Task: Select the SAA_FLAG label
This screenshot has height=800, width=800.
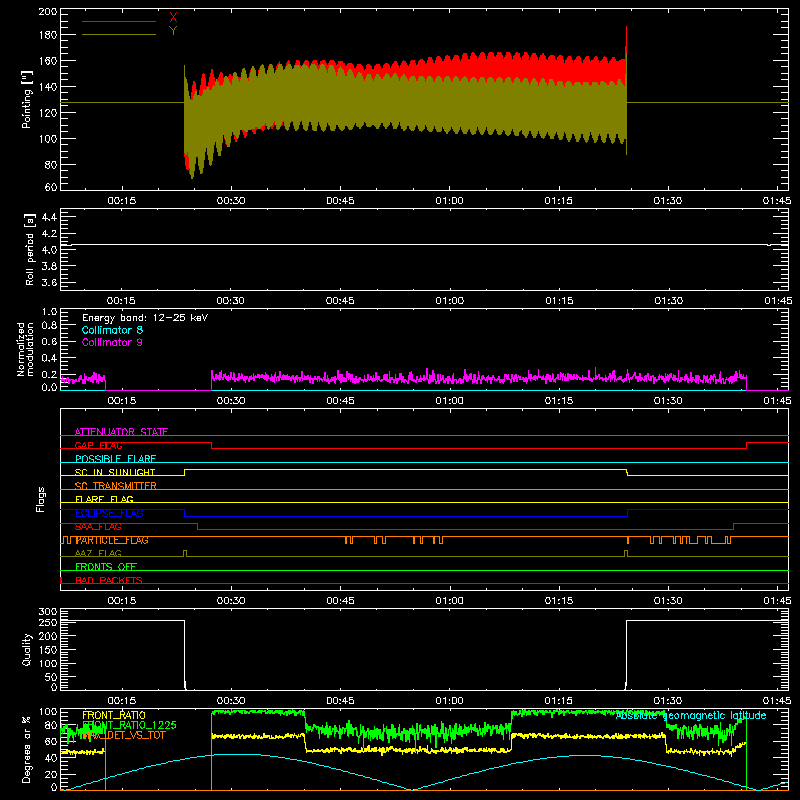Action: pos(98,527)
